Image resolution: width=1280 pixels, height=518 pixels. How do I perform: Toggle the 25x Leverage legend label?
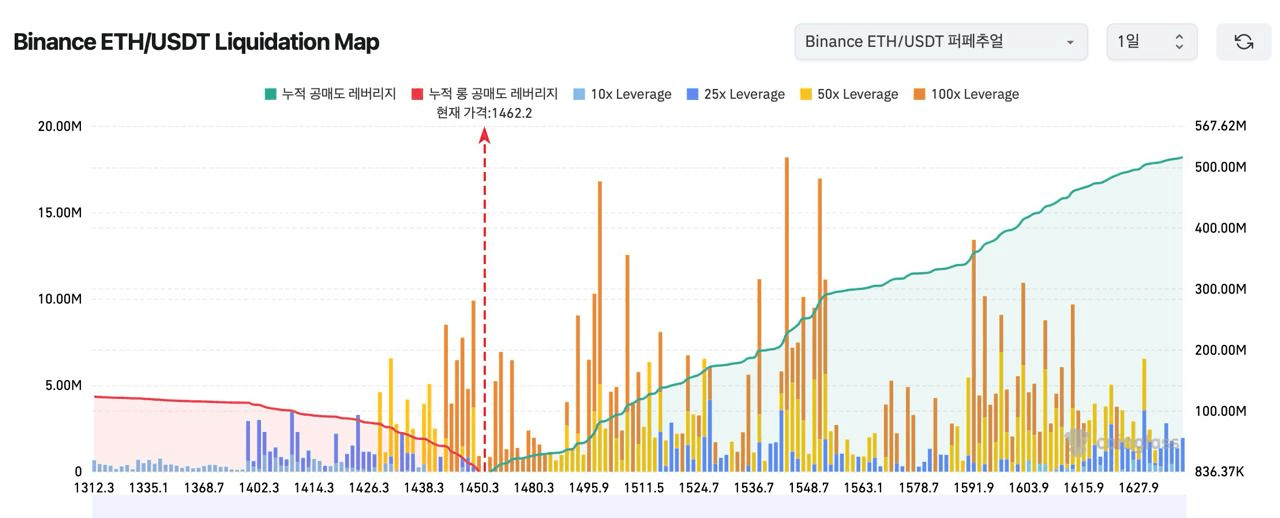(744, 94)
